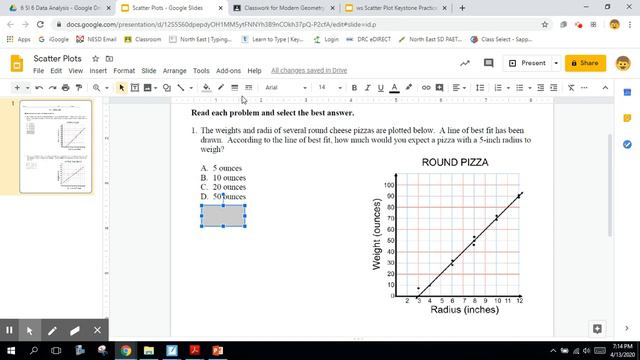
Task: Open the File menu
Action: [x=38, y=71]
